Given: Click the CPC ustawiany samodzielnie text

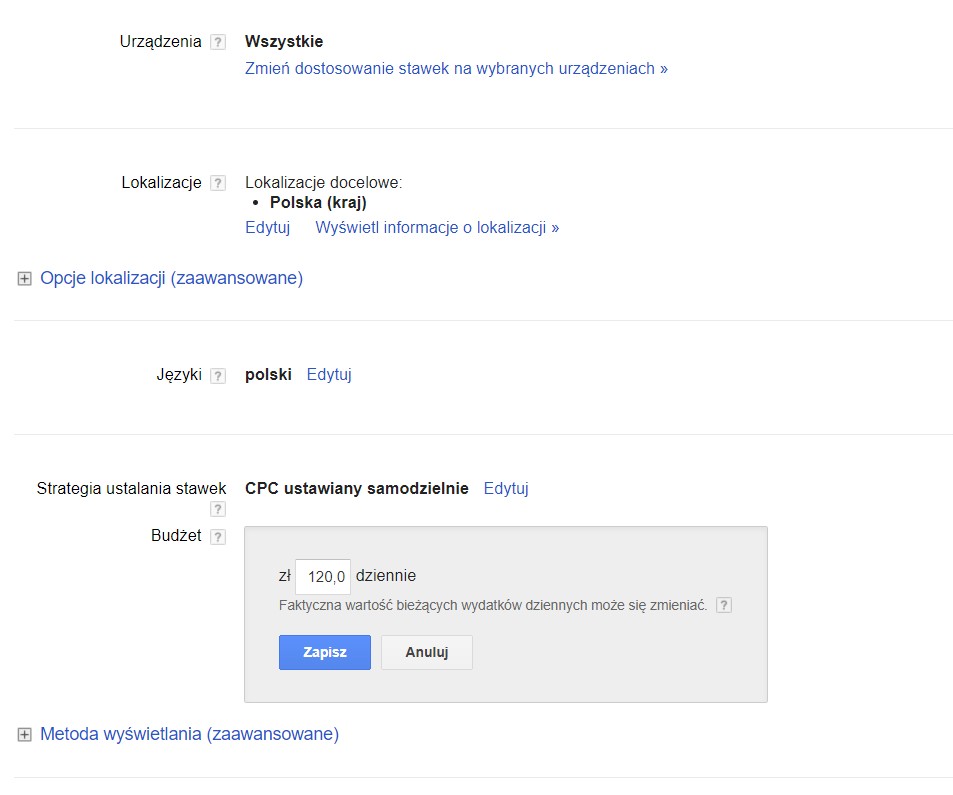Looking at the screenshot, I should [357, 489].
